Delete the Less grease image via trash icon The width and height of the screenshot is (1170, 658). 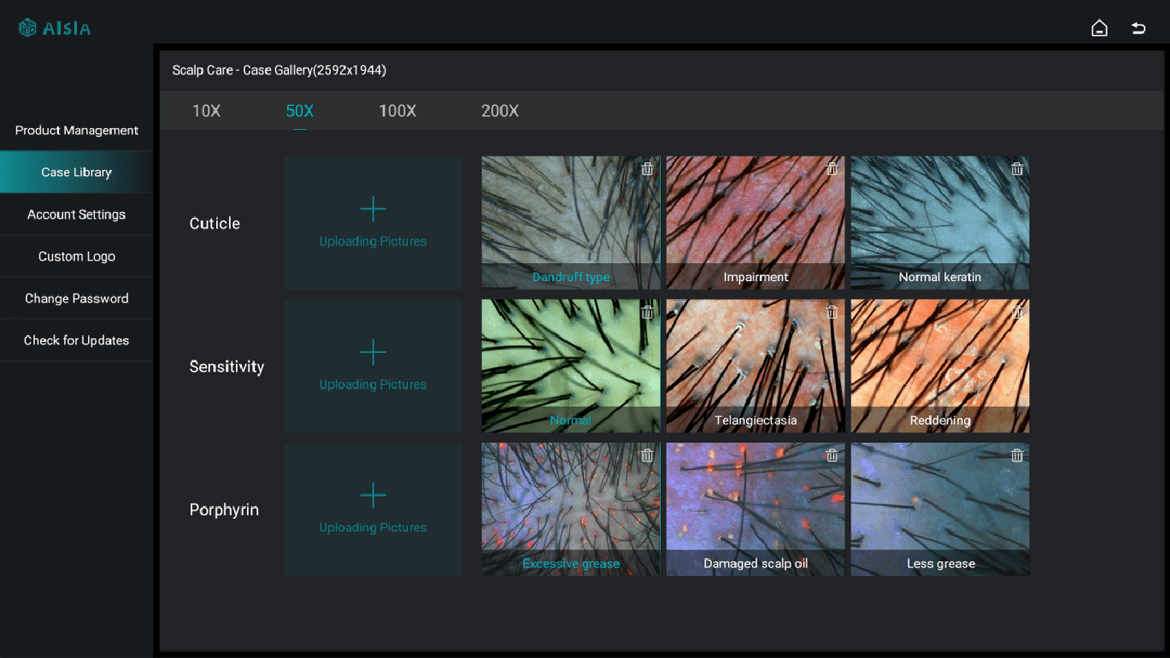(1017, 455)
